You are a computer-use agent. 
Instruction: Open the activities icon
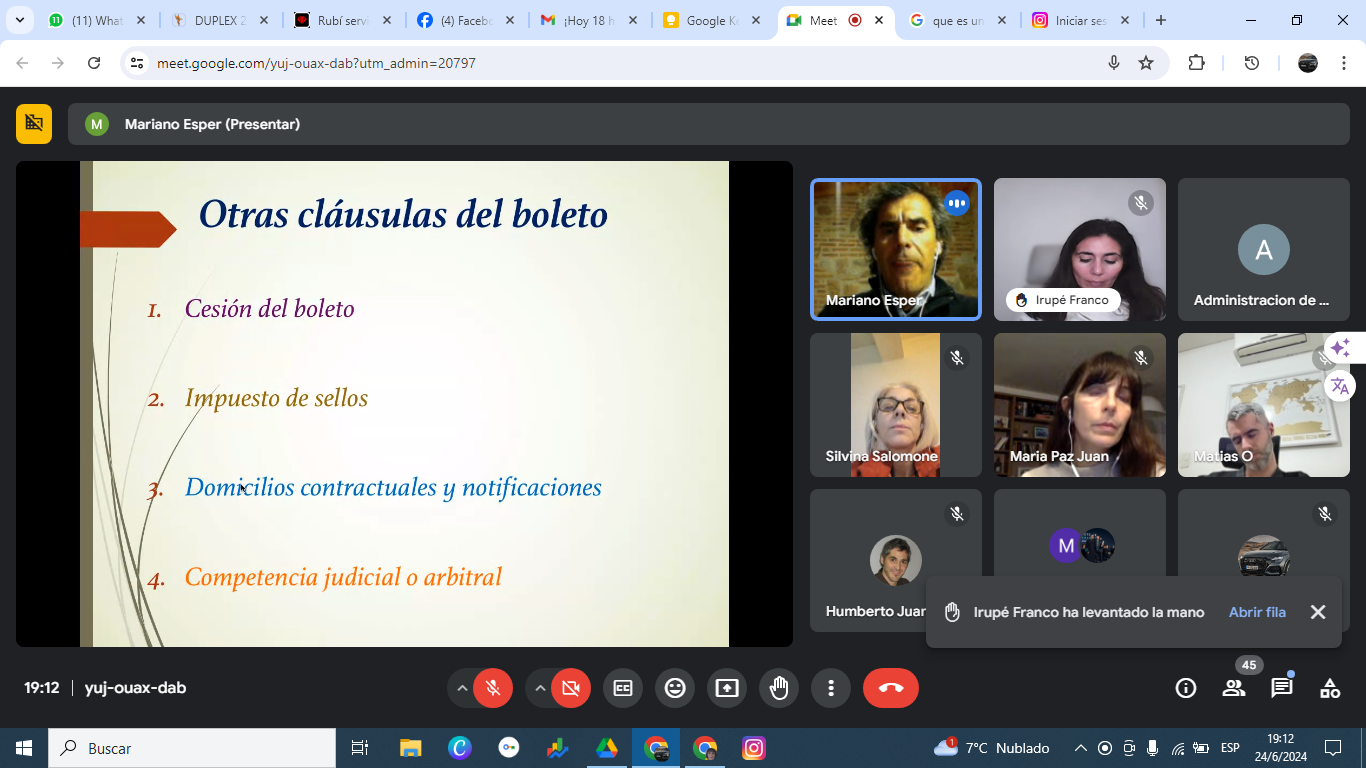[x=1329, y=688]
